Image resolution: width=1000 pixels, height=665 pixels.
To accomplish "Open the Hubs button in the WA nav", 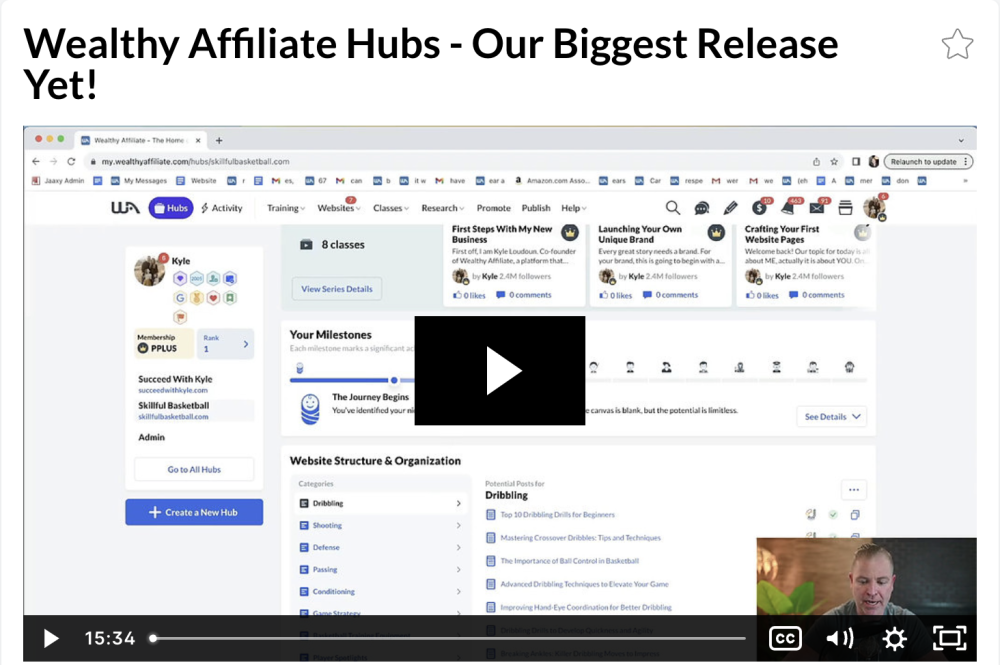I will (171, 208).
